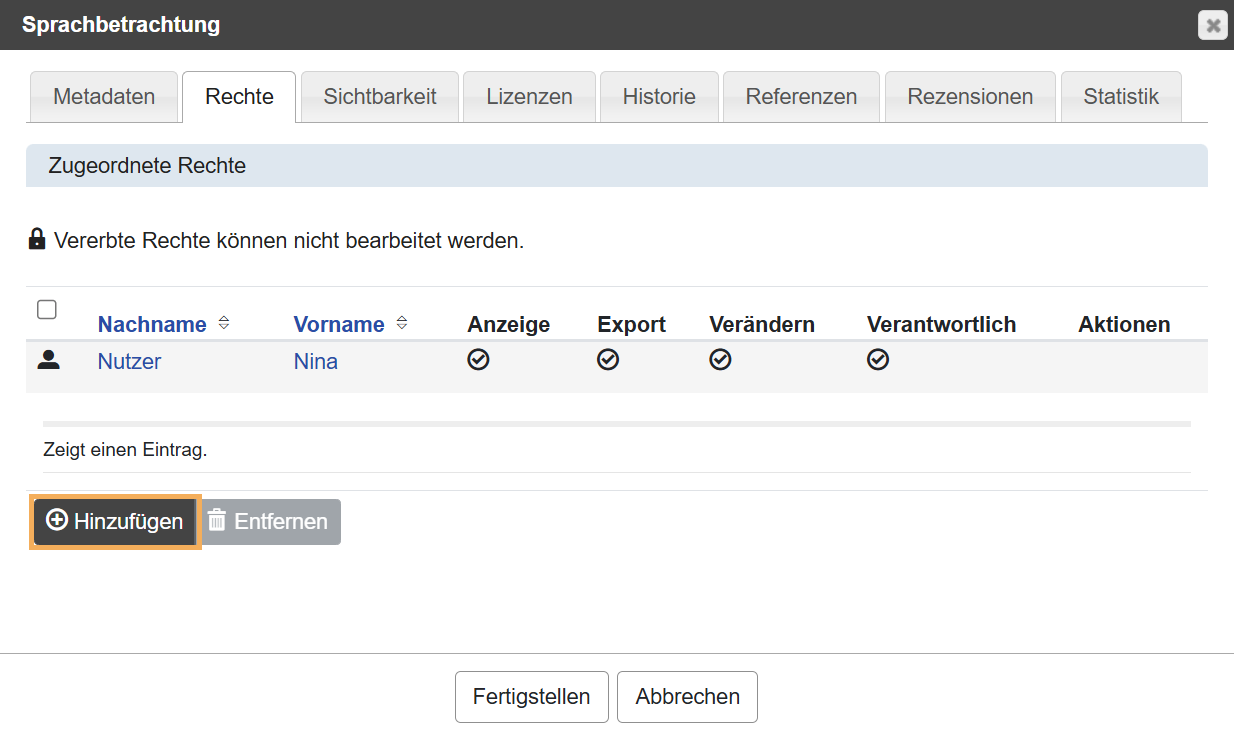Open the Nutzer last name link

129,362
